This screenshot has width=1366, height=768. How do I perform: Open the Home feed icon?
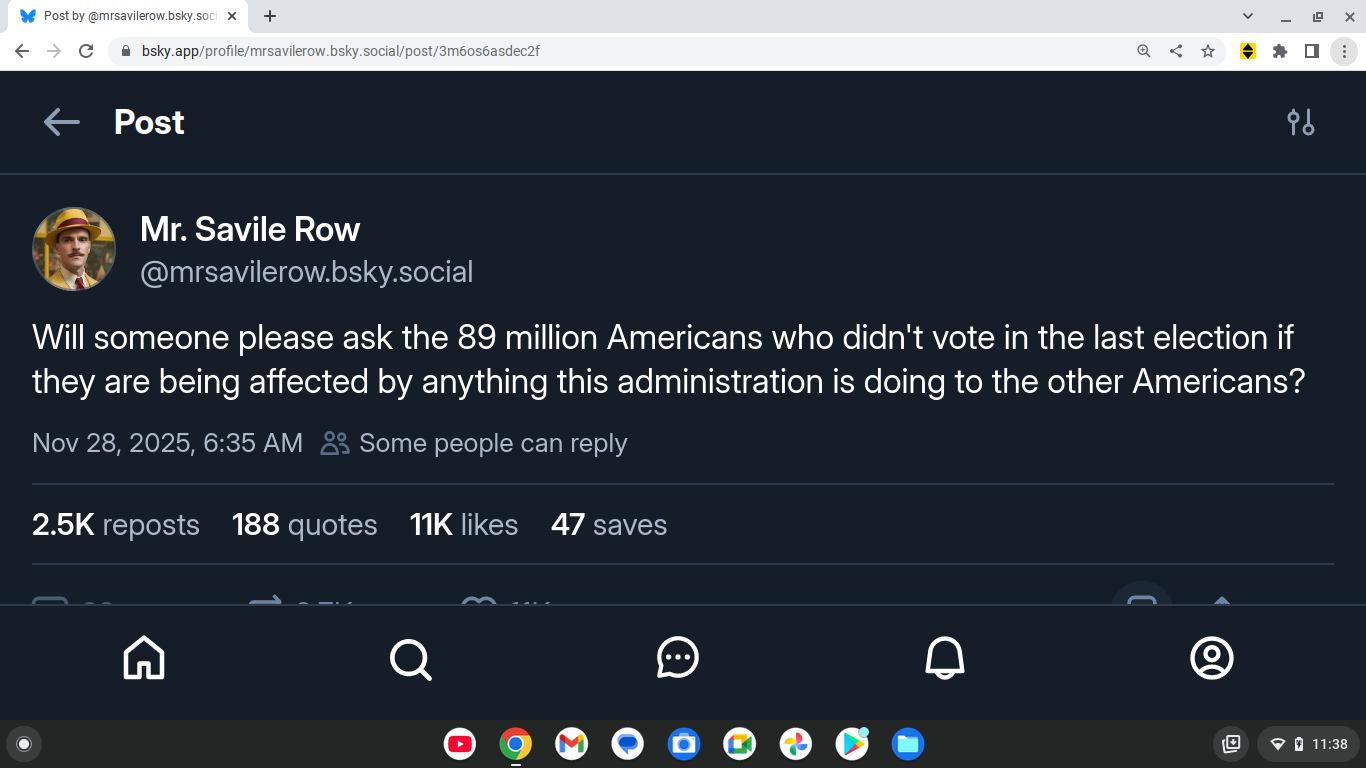tap(144, 658)
